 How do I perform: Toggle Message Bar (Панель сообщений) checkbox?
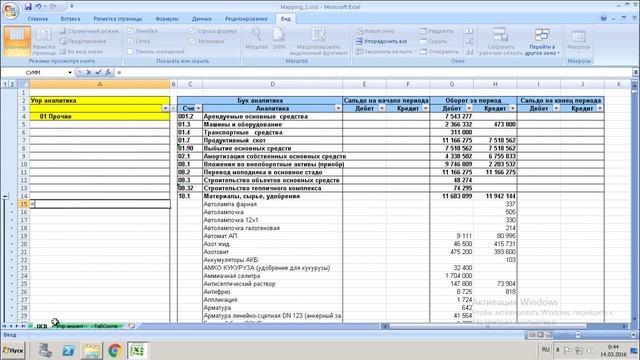[x=130, y=52]
